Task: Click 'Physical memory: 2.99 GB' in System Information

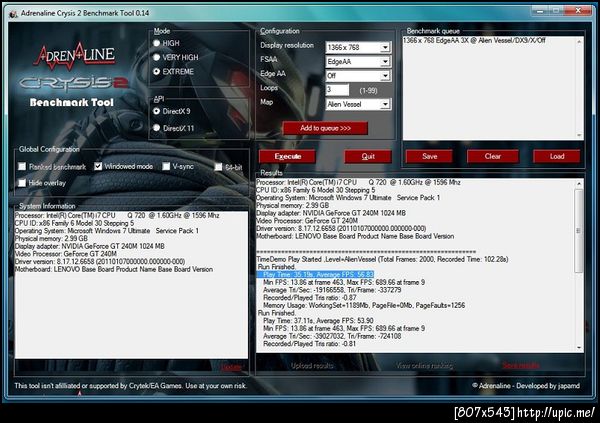Action: click(x=51, y=238)
